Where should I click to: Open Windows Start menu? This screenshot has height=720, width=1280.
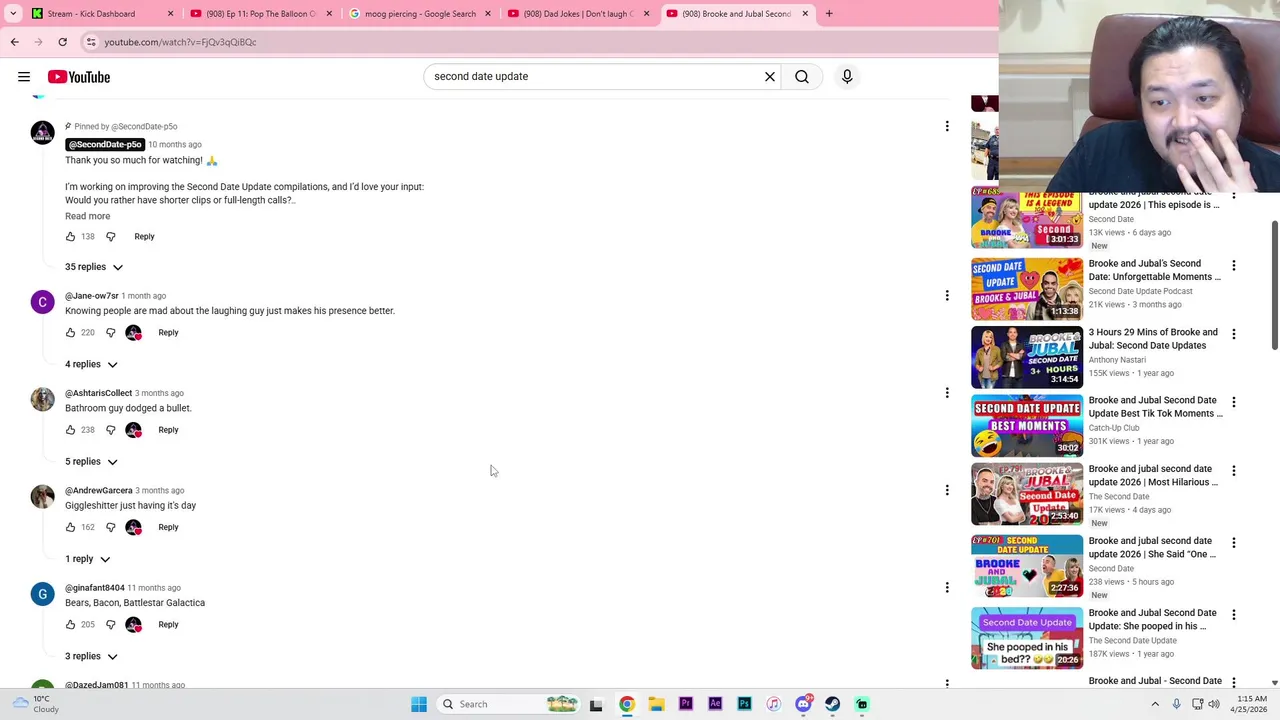click(x=419, y=704)
